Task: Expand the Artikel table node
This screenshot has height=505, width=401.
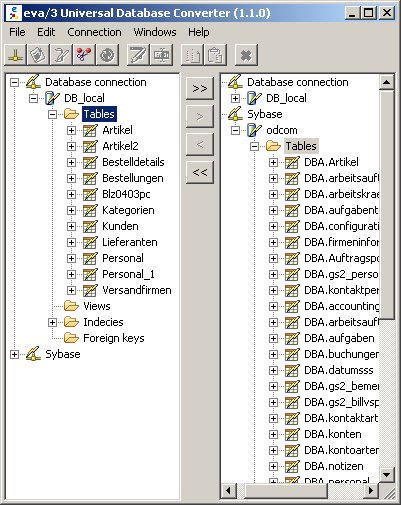Action: point(71,130)
